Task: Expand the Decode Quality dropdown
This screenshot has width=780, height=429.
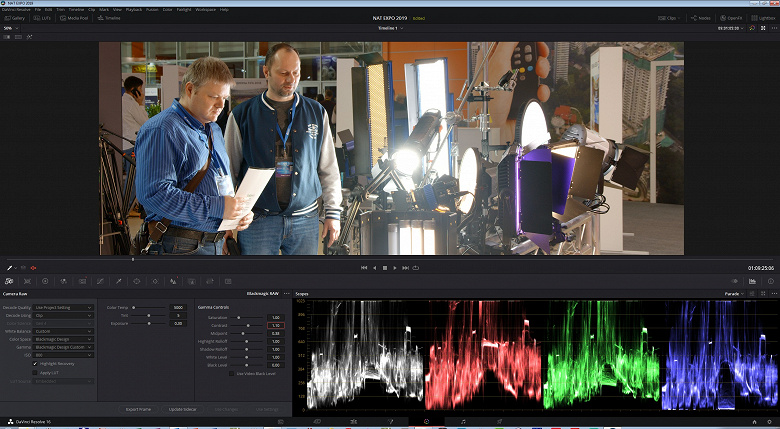Action: pos(62,307)
